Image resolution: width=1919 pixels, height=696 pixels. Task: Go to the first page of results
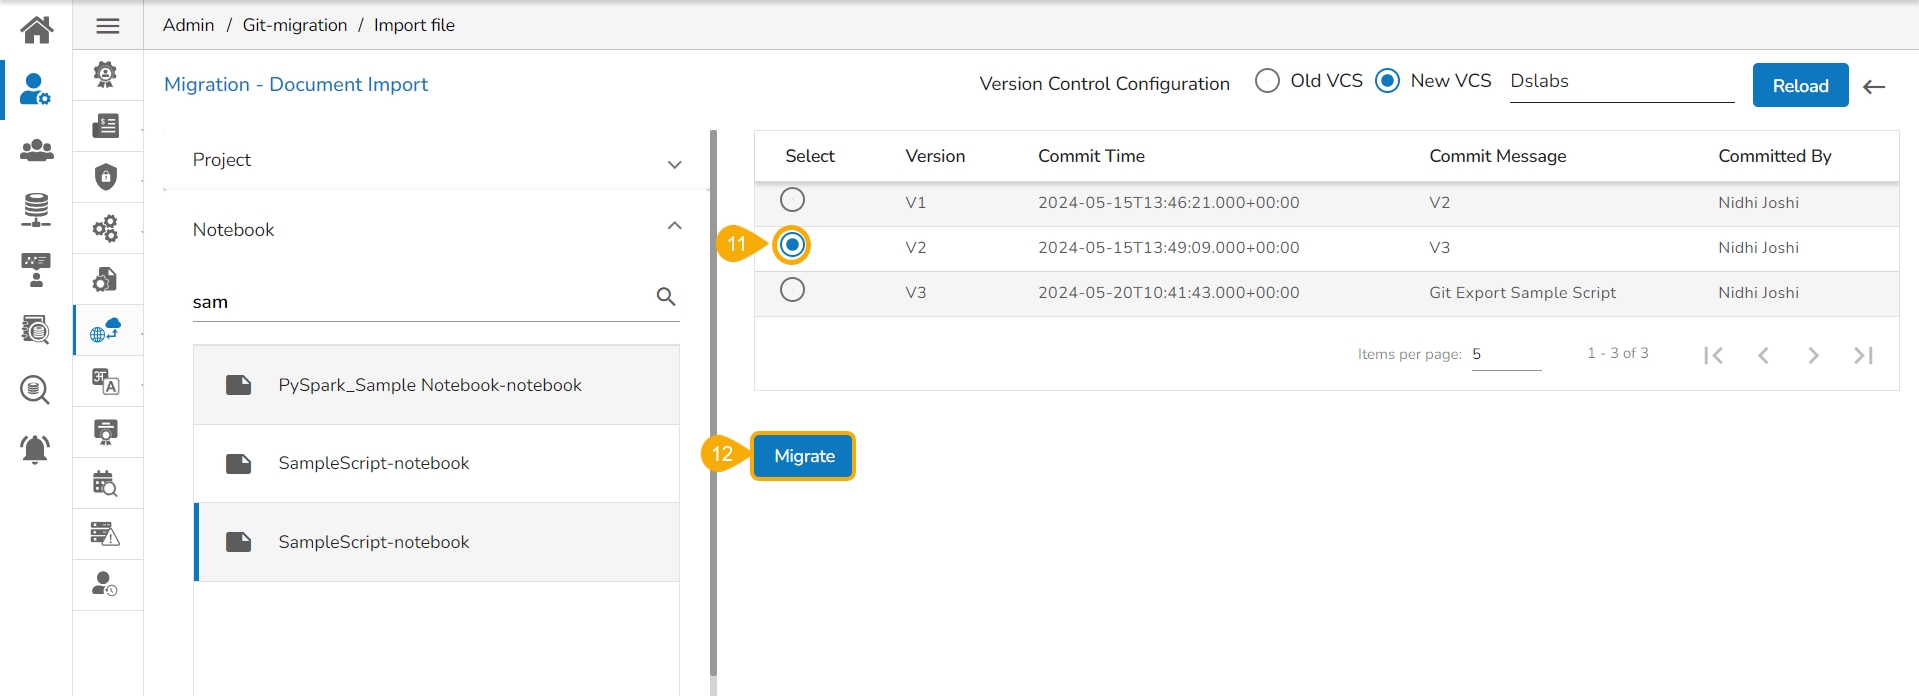pyautogui.click(x=1713, y=355)
